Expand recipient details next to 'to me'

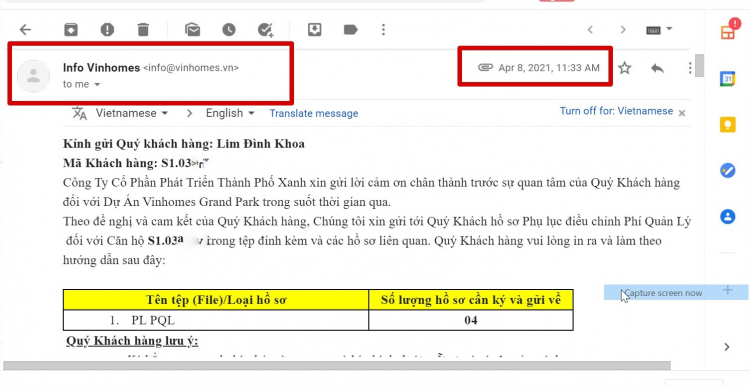97,85
